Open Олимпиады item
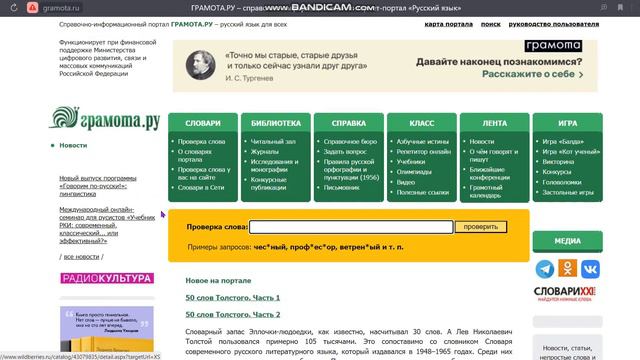 pos(414,172)
